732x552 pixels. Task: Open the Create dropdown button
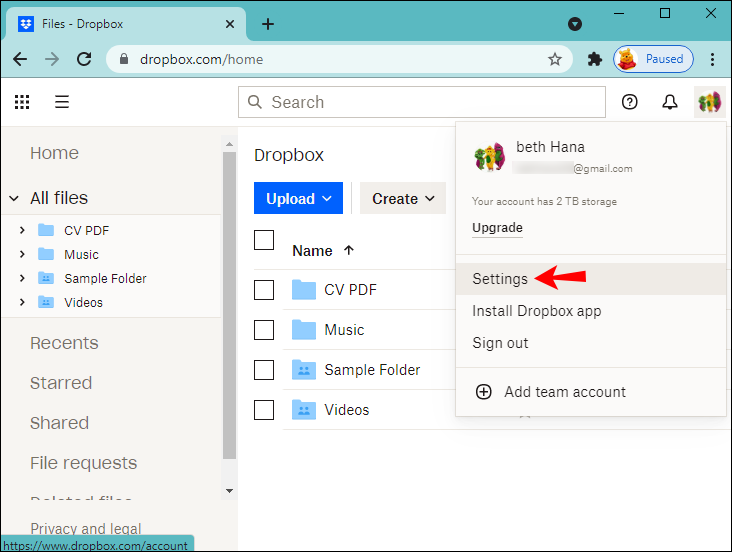(x=403, y=198)
